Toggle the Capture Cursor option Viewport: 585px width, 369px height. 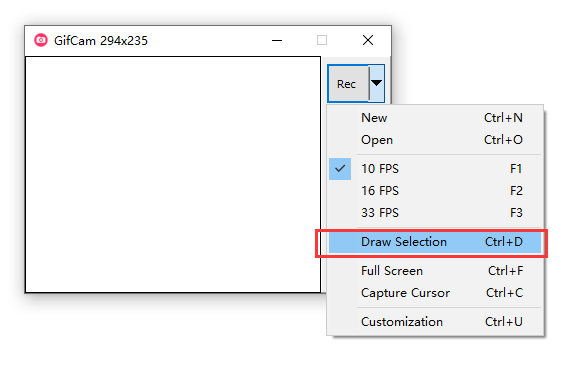(x=435, y=293)
